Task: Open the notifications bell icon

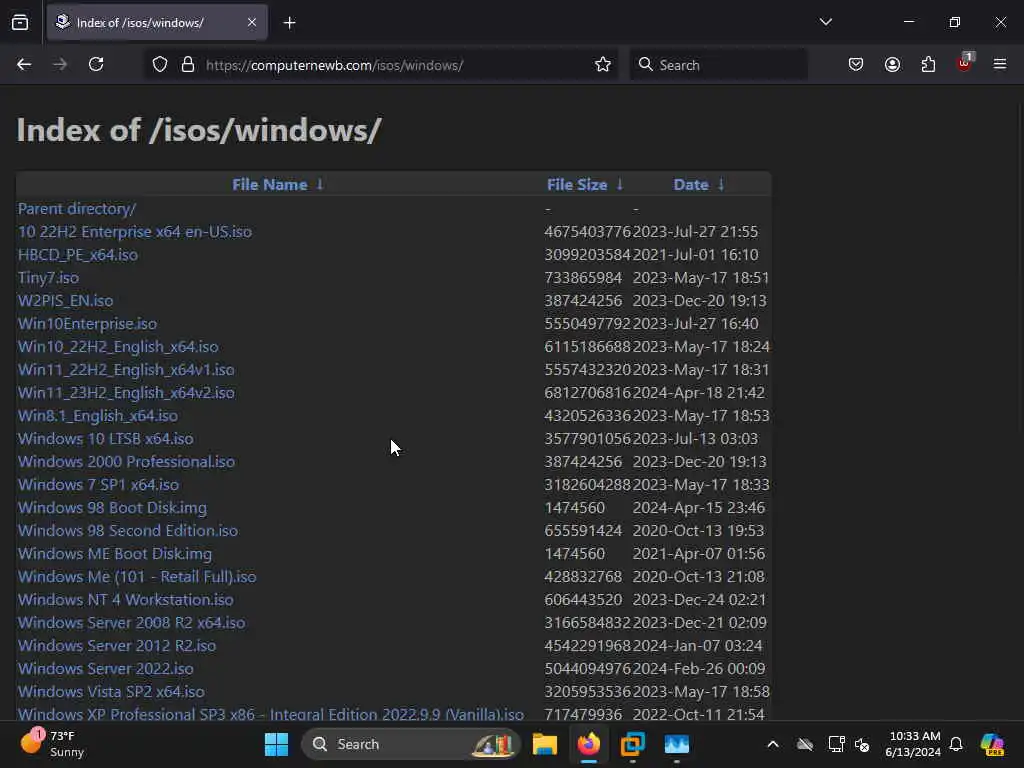Action: click(x=956, y=744)
